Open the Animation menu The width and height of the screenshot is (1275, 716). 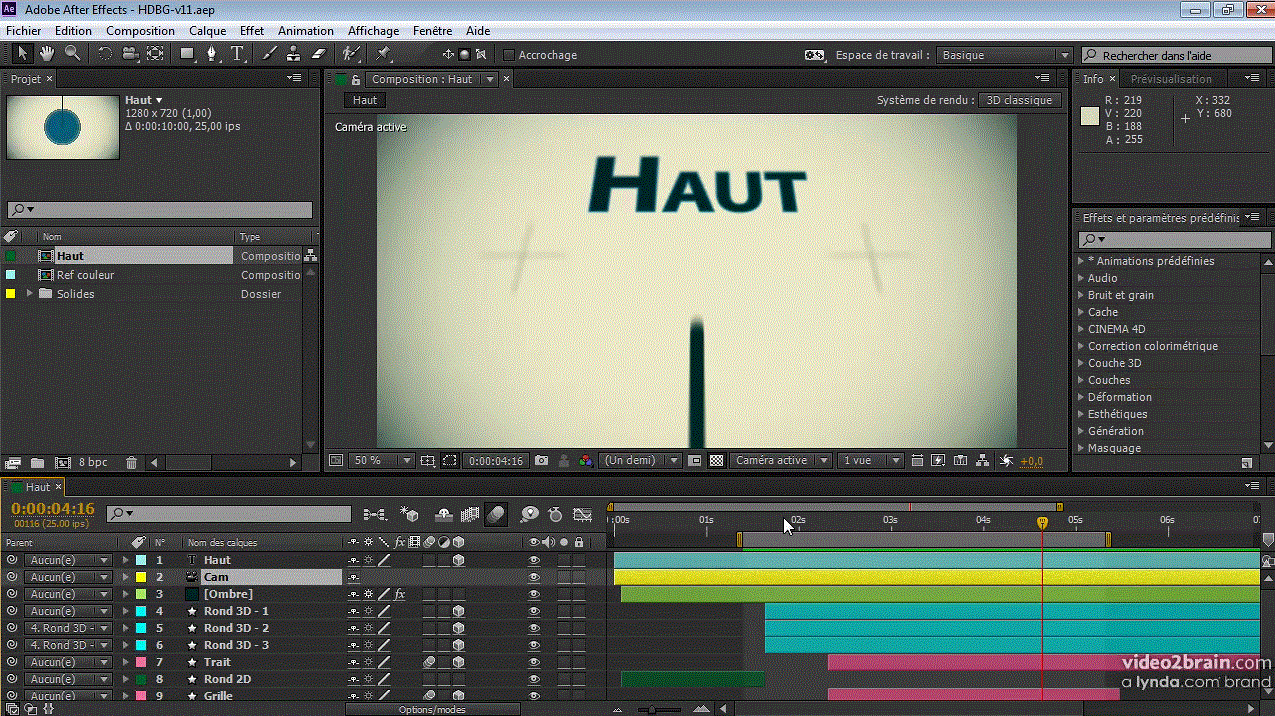point(306,31)
